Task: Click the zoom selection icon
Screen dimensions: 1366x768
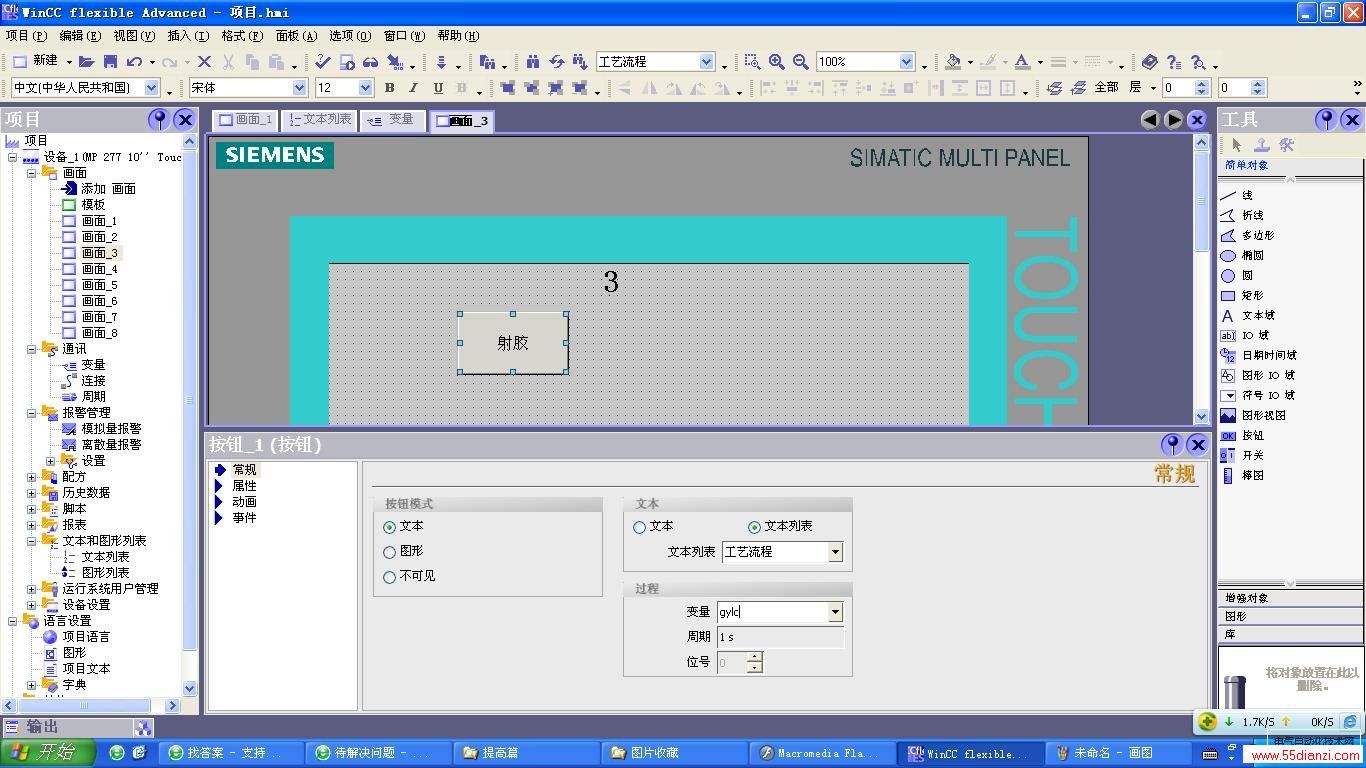Action: pos(752,62)
